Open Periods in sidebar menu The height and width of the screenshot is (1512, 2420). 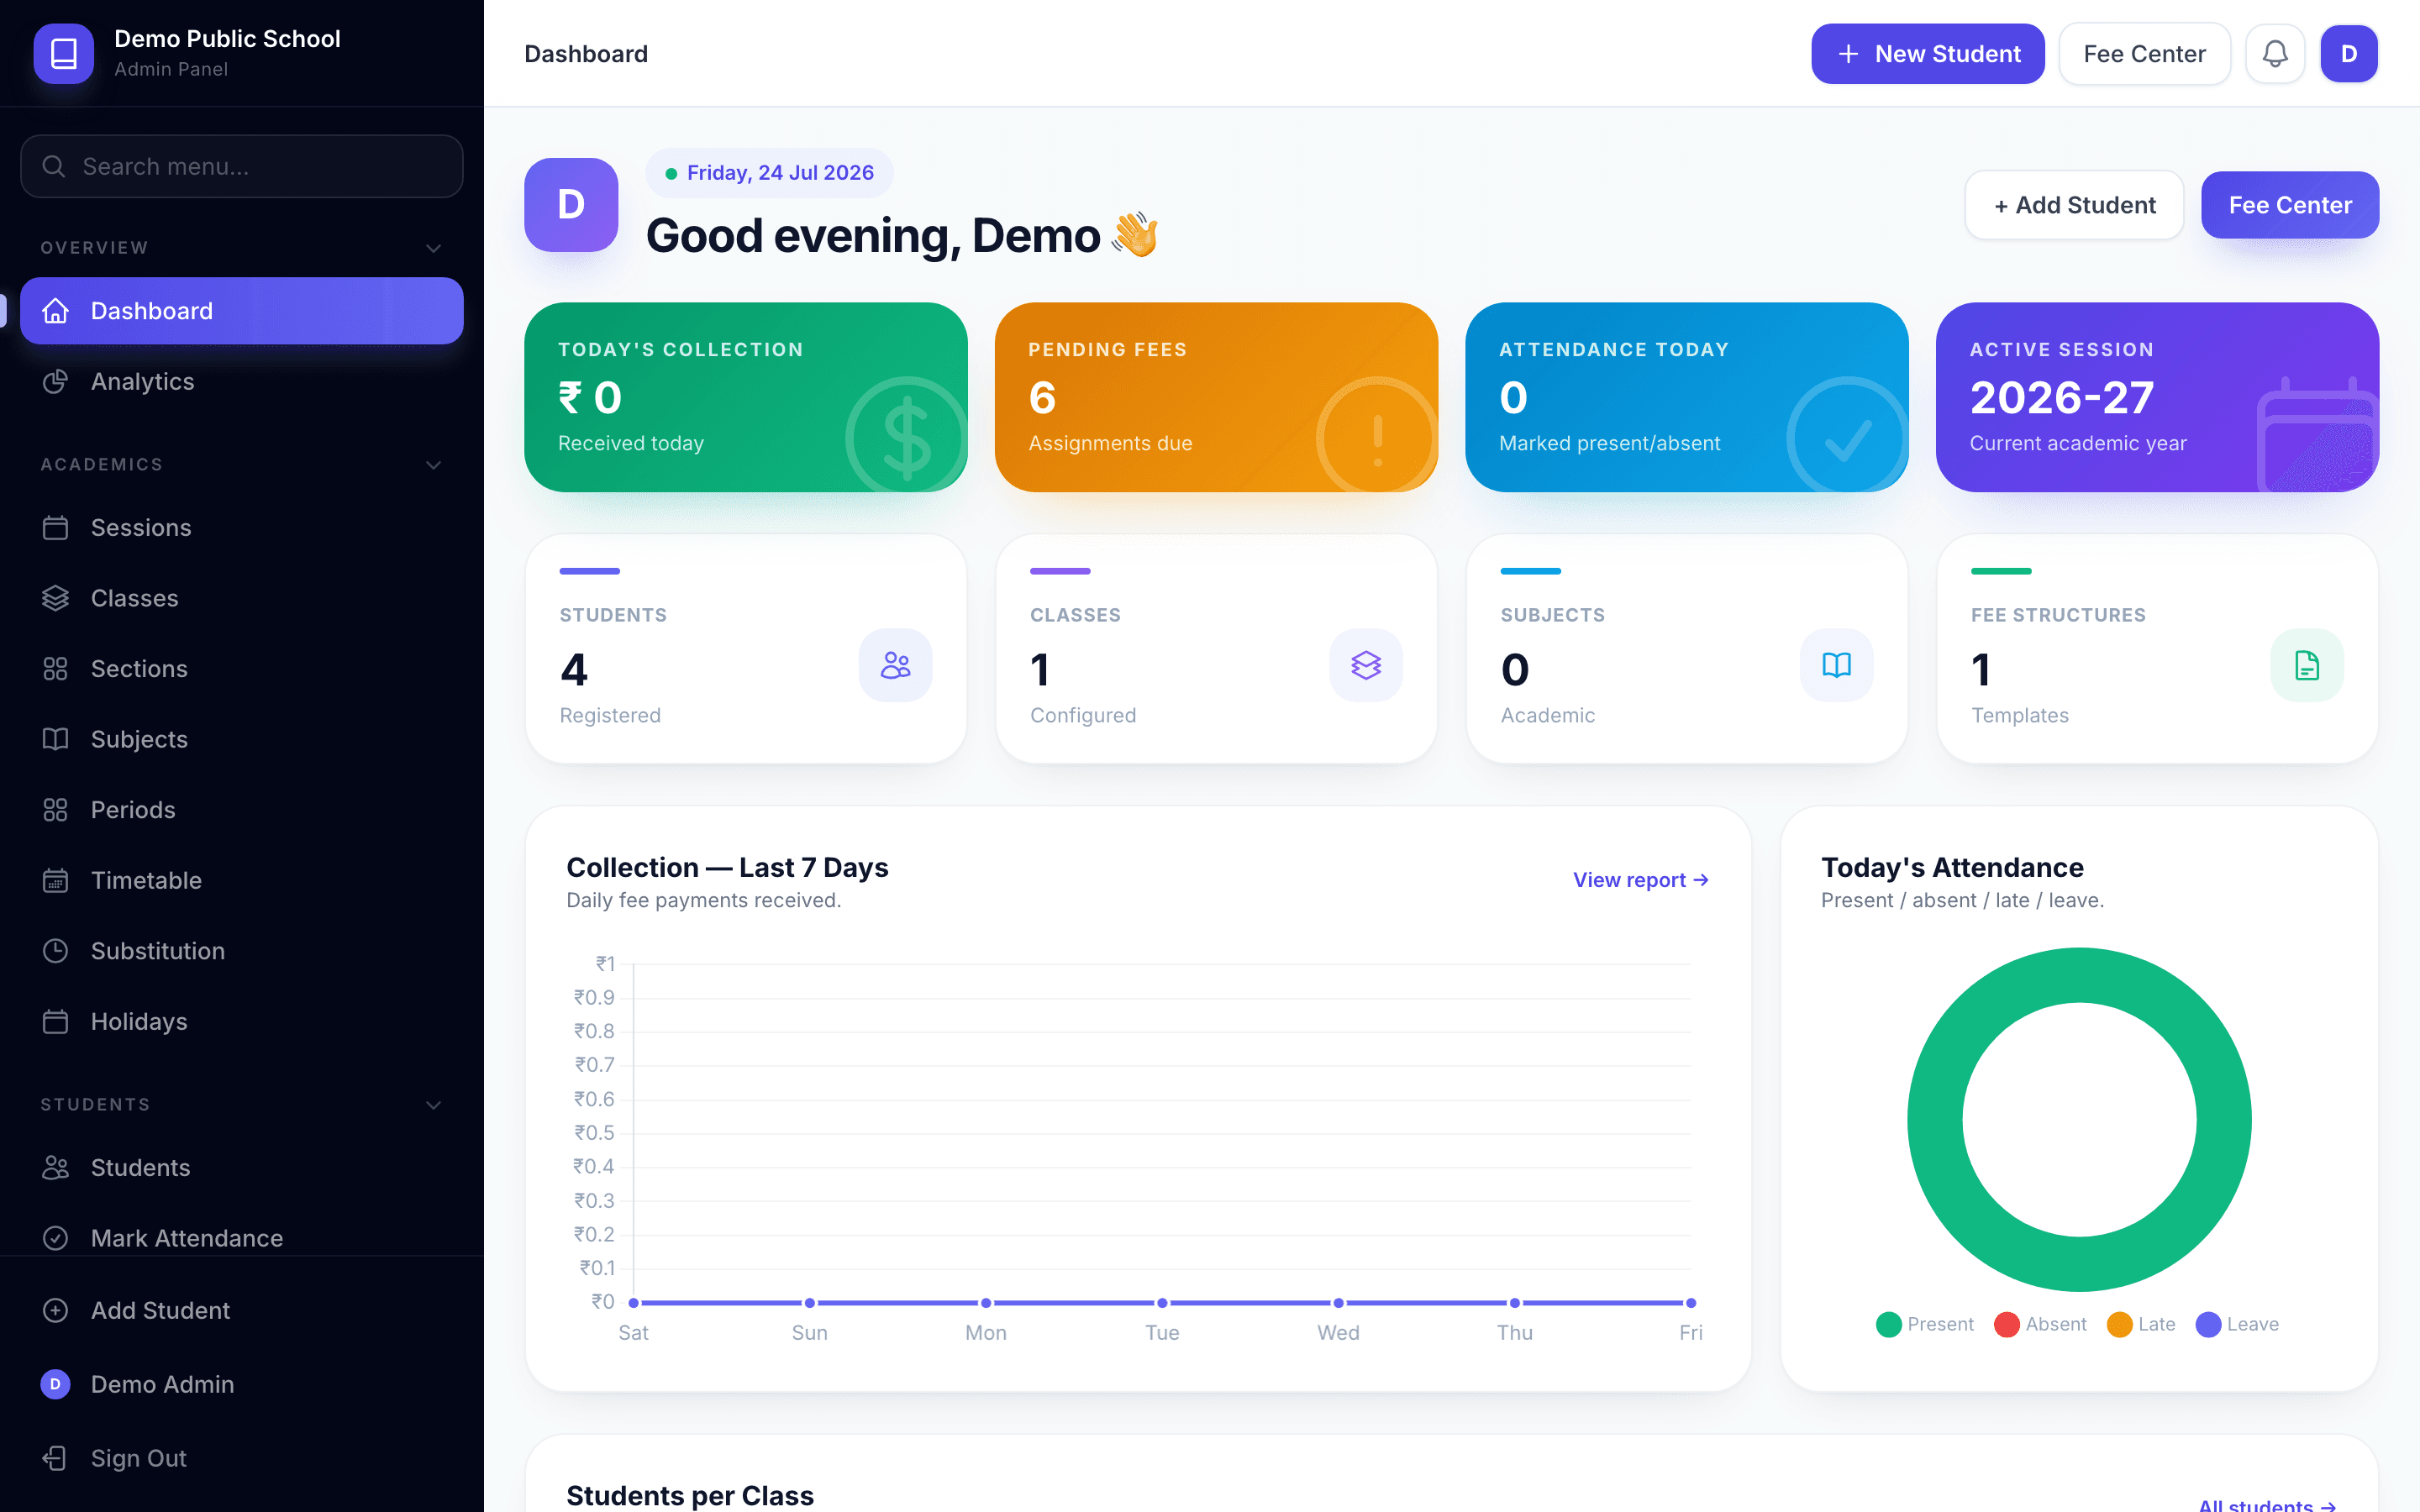pyautogui.click(x=242, y=810)
